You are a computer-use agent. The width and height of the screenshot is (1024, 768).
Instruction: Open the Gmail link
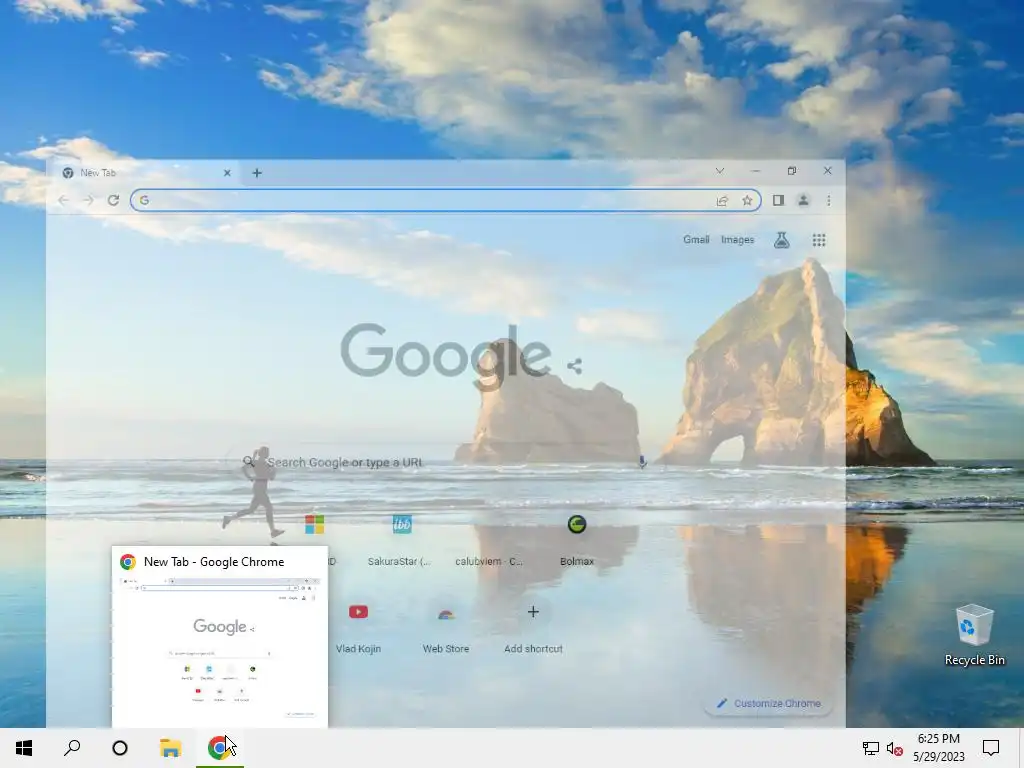(696, 240)
